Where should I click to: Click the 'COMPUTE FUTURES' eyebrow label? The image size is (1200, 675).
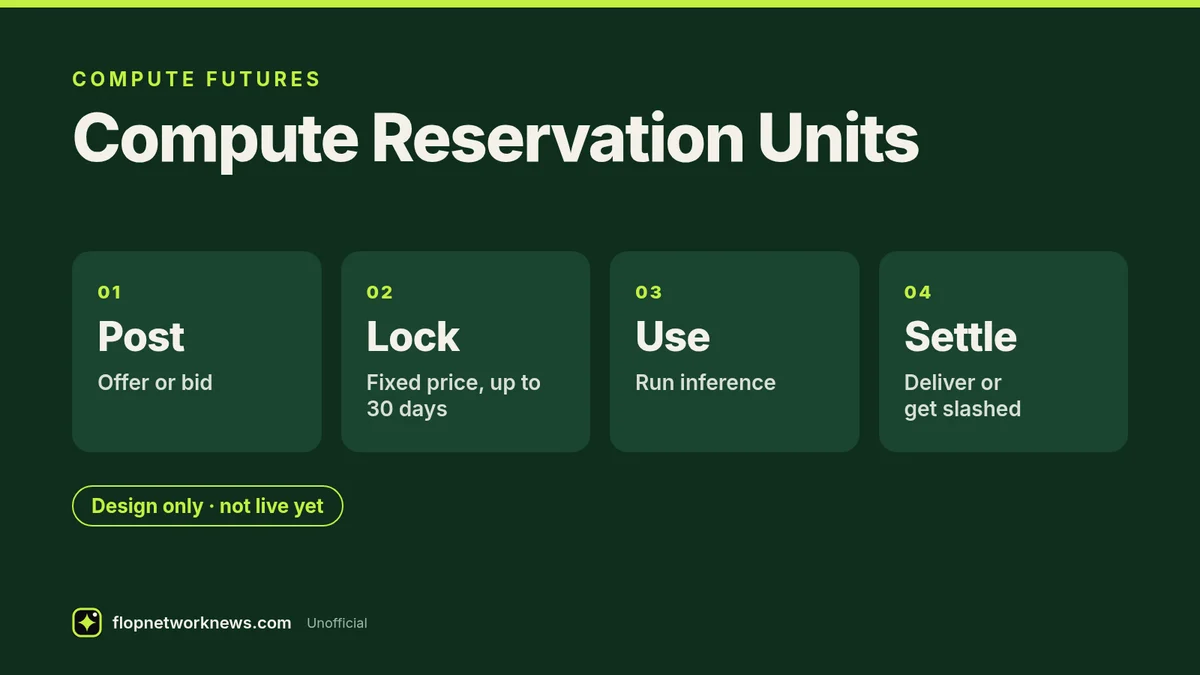(197, 79)
